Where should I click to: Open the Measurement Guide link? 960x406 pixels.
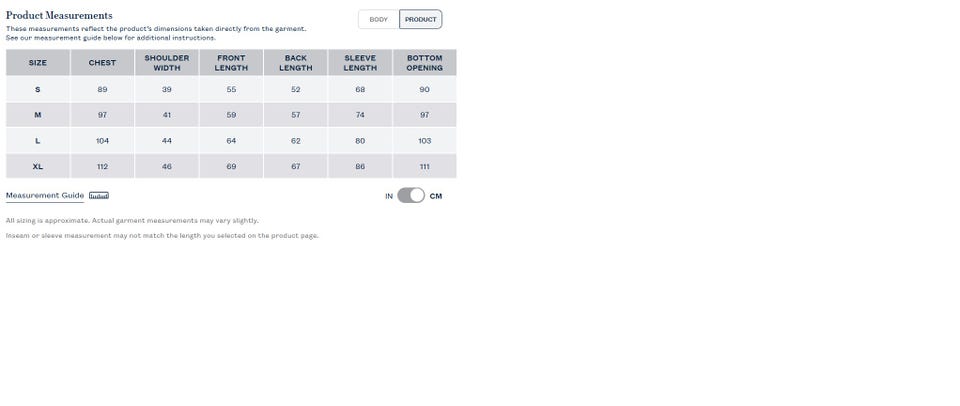coord(45,196)
